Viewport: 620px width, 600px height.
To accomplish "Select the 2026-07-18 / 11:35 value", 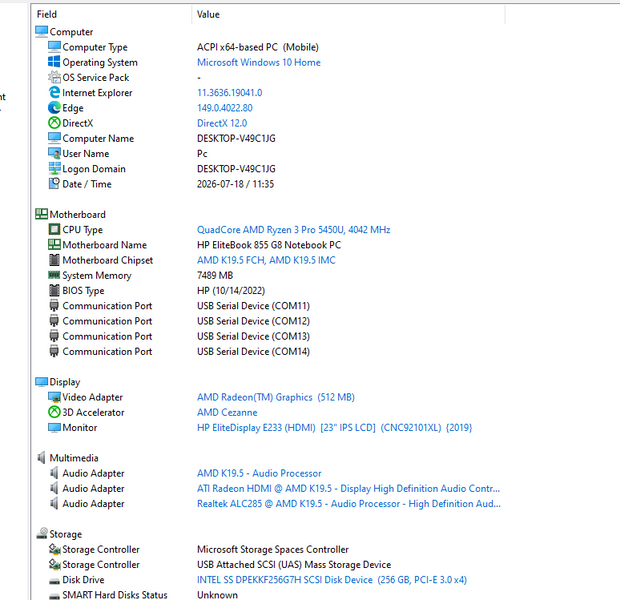I will coord(235,184).
